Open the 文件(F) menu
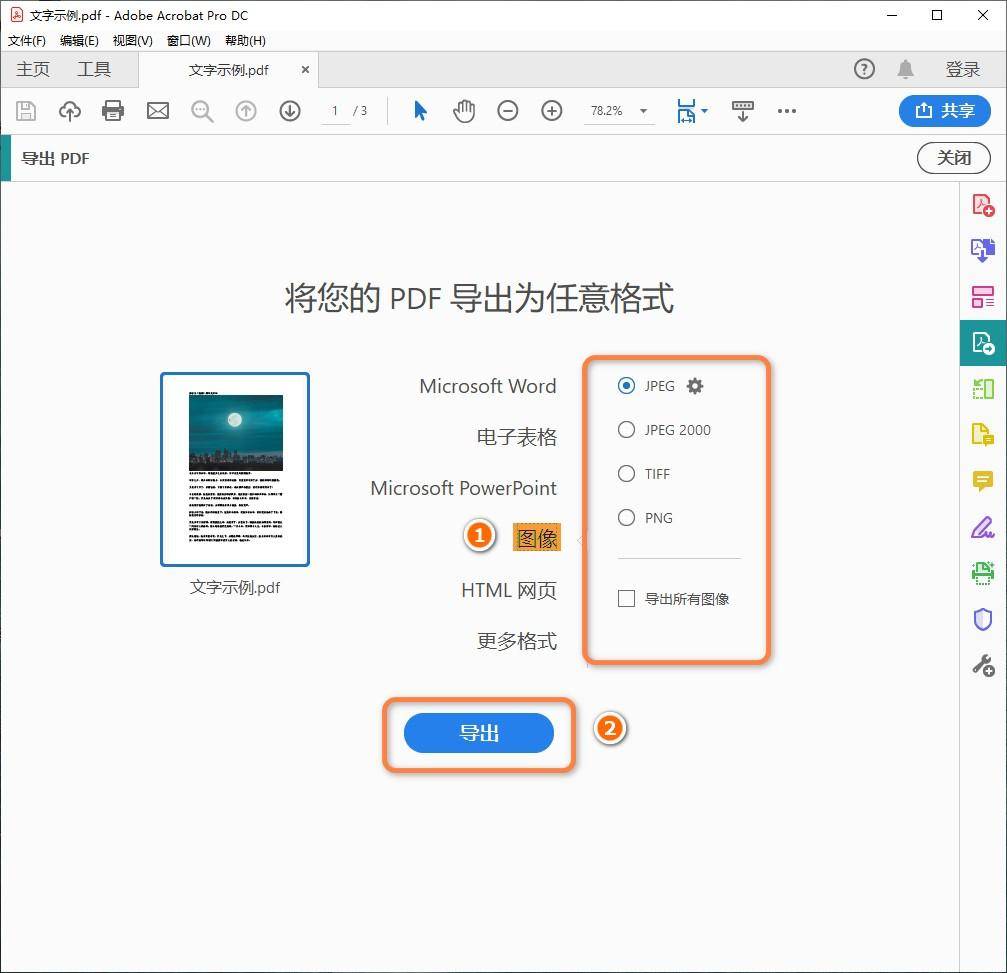 [27, 40]
